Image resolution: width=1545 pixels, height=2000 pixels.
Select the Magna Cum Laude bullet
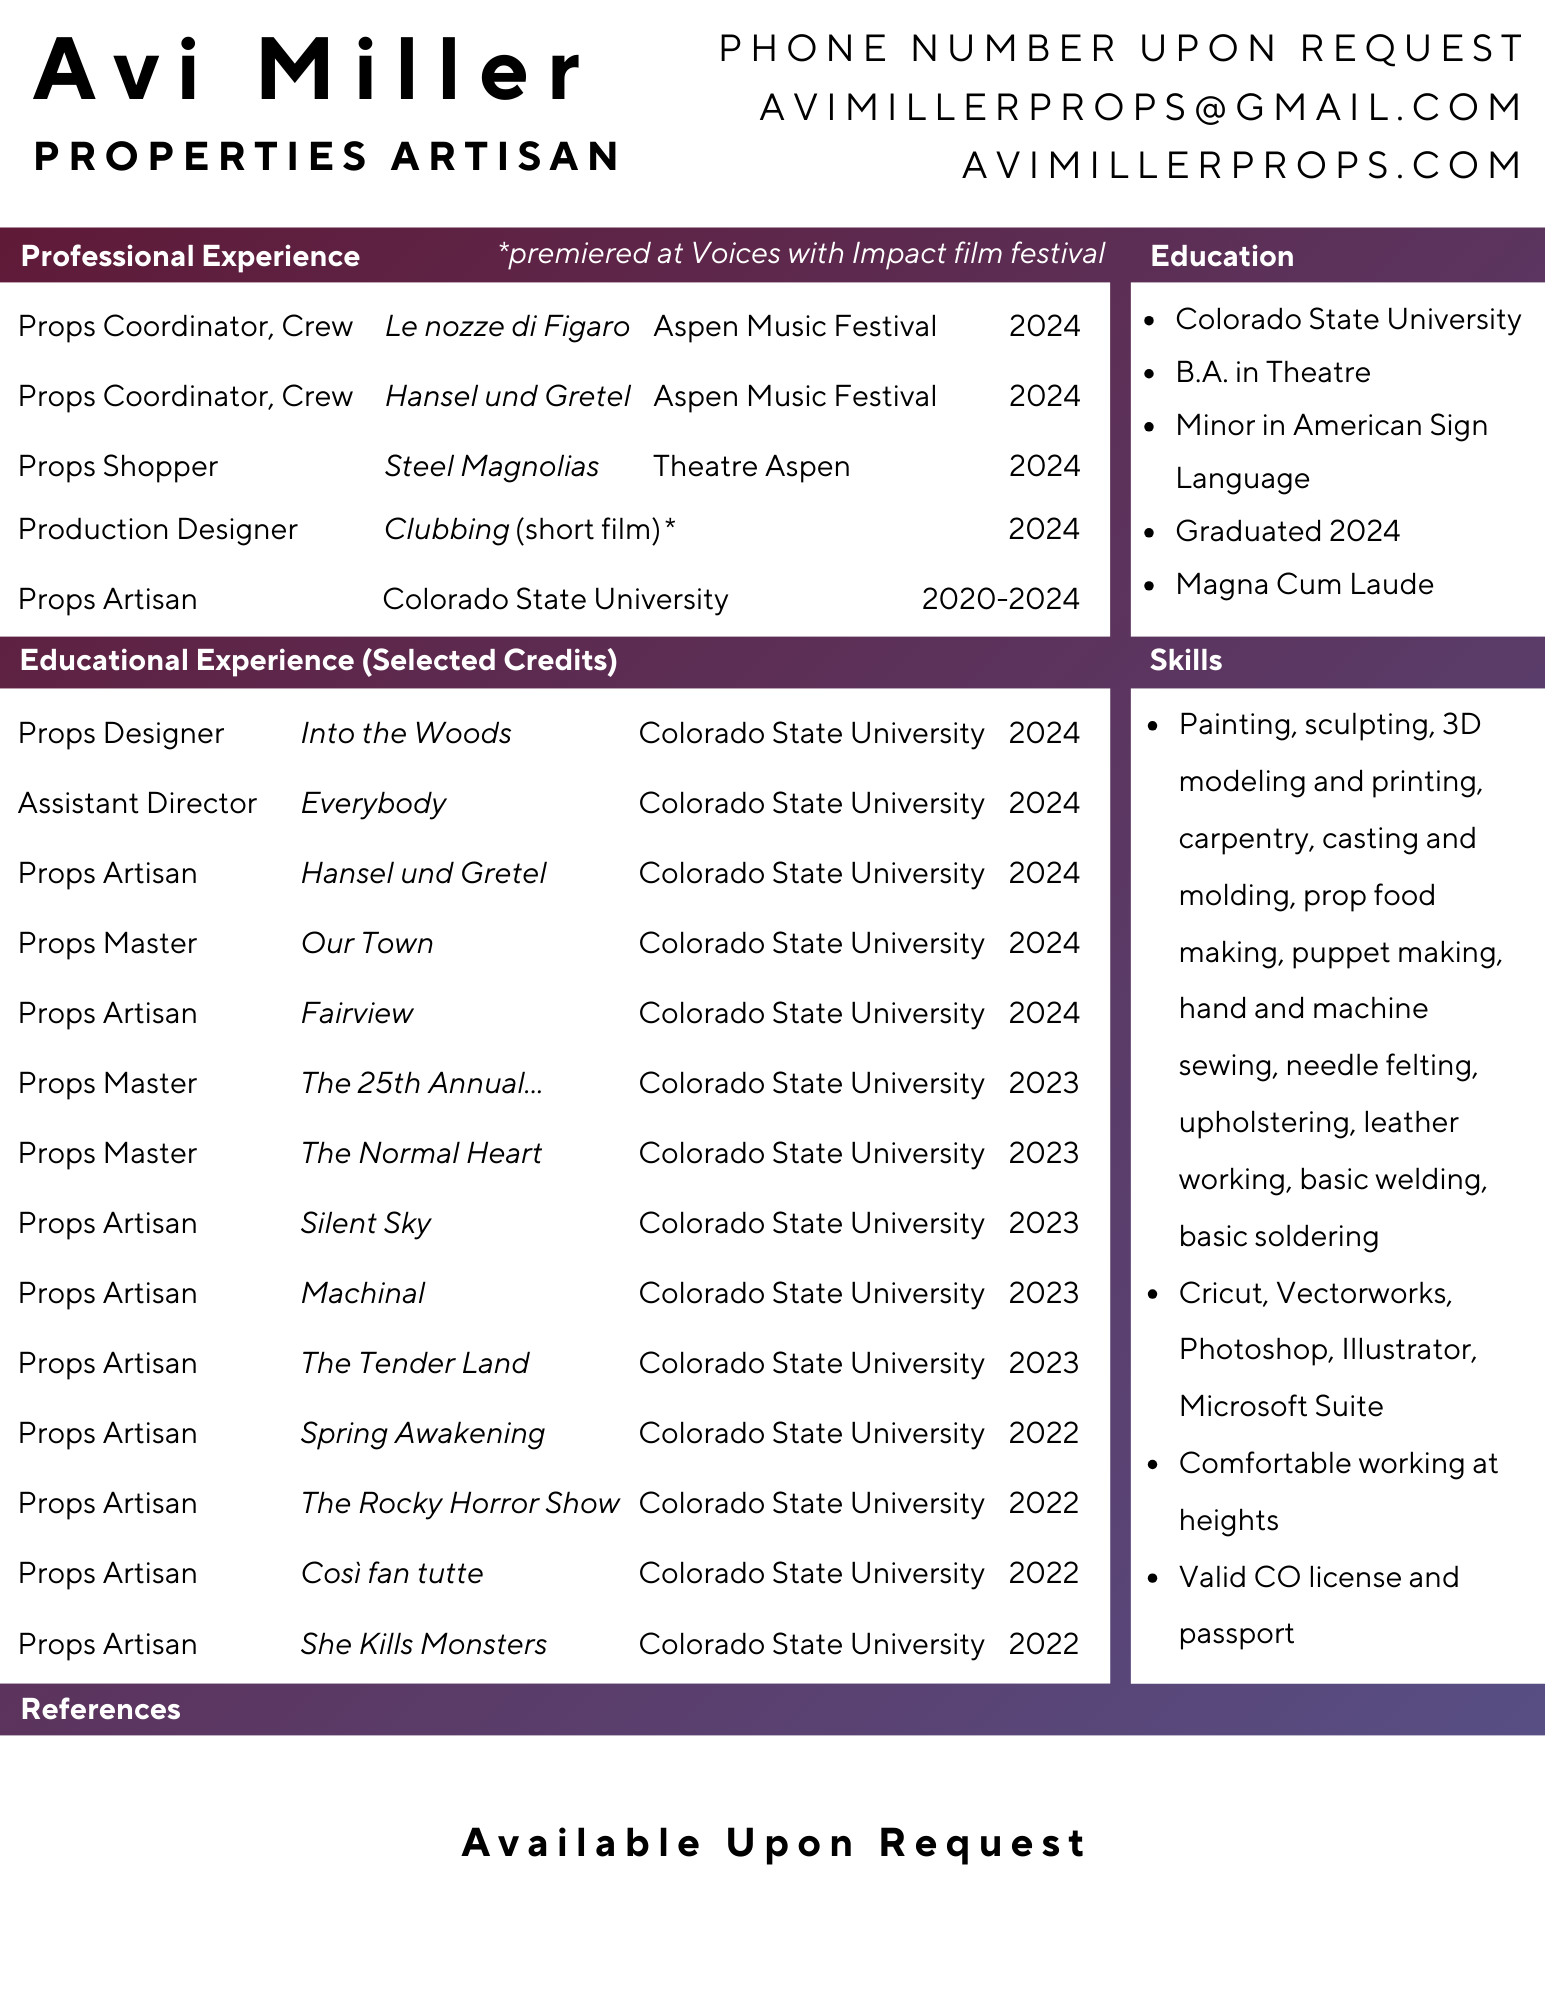1304,585
